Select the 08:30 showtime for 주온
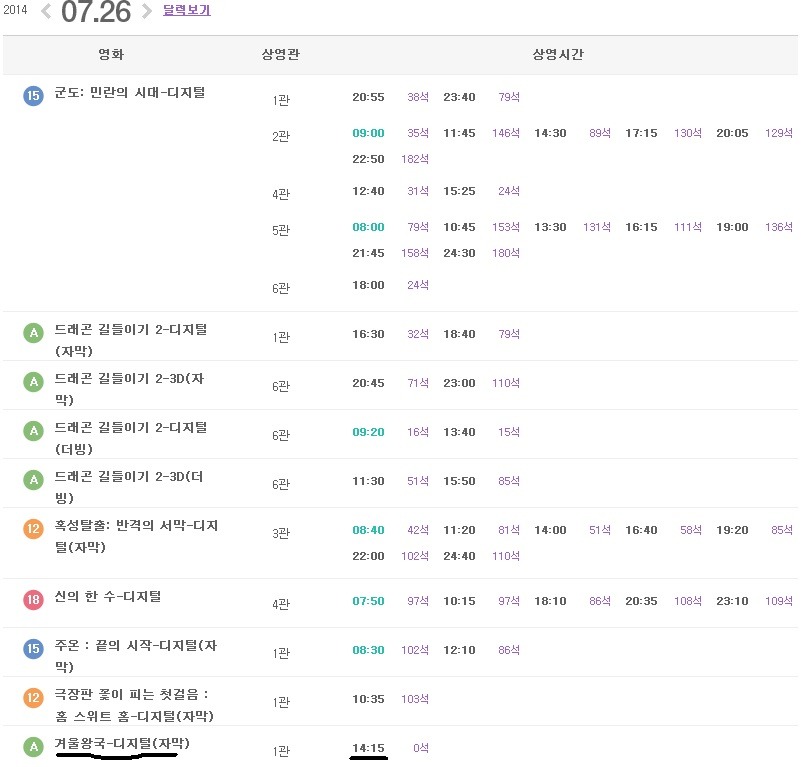 coord(369,649)
